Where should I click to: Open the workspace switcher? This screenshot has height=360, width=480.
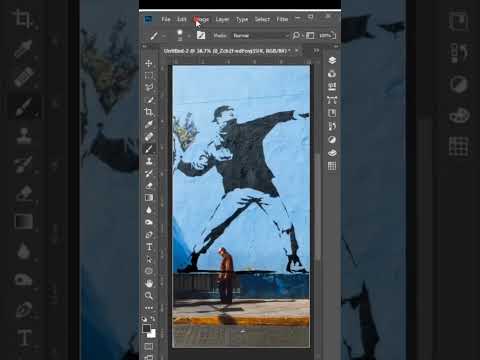(310, 35)
